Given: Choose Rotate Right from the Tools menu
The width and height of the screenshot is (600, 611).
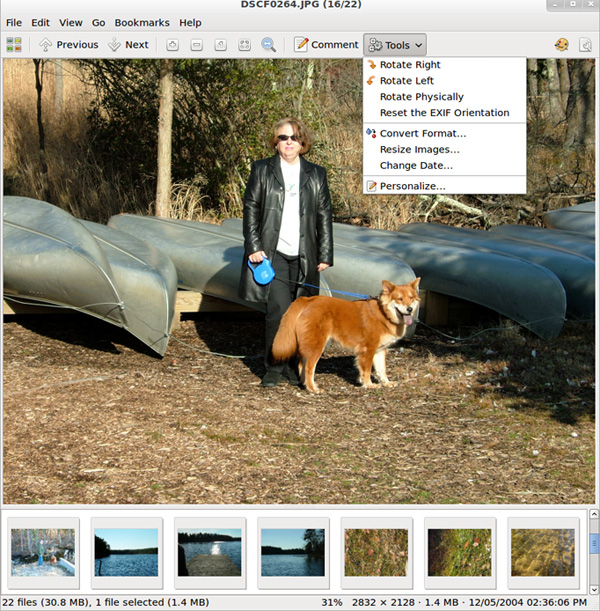Looking at the screenshot, I should [x=445, y=65].
